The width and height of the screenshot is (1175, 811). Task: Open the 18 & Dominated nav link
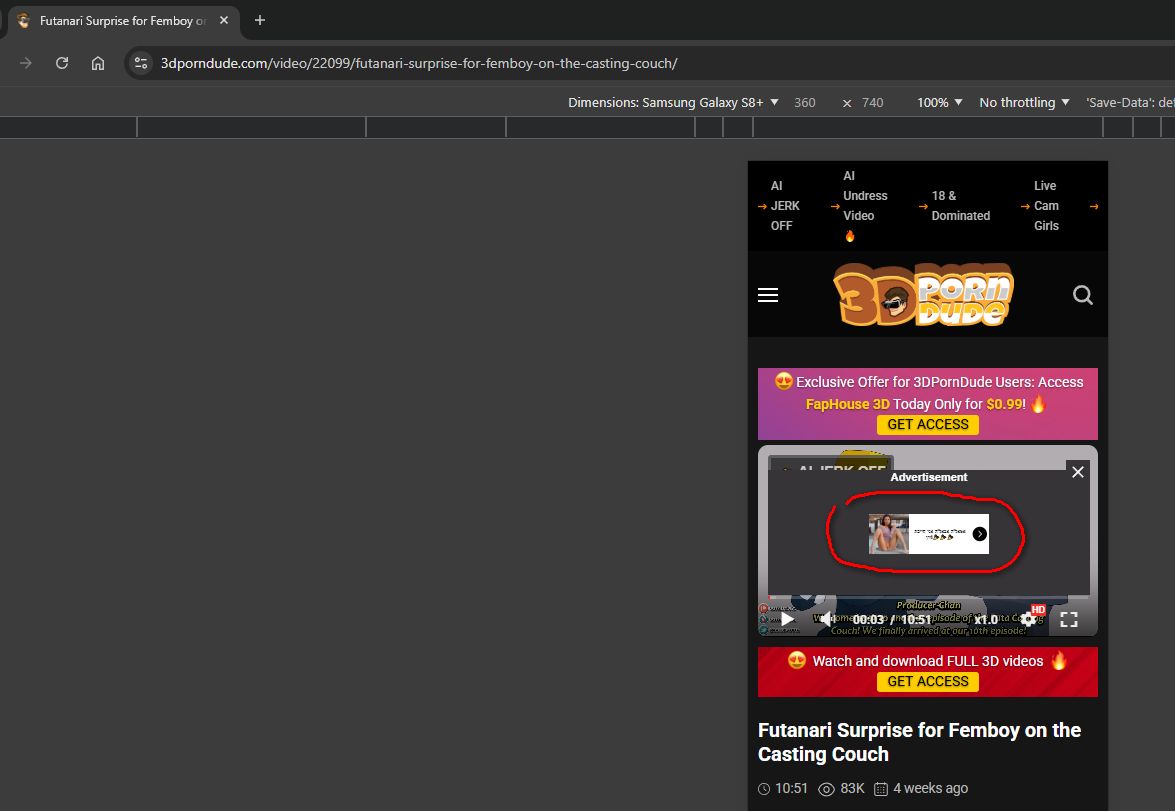(960, 205)
